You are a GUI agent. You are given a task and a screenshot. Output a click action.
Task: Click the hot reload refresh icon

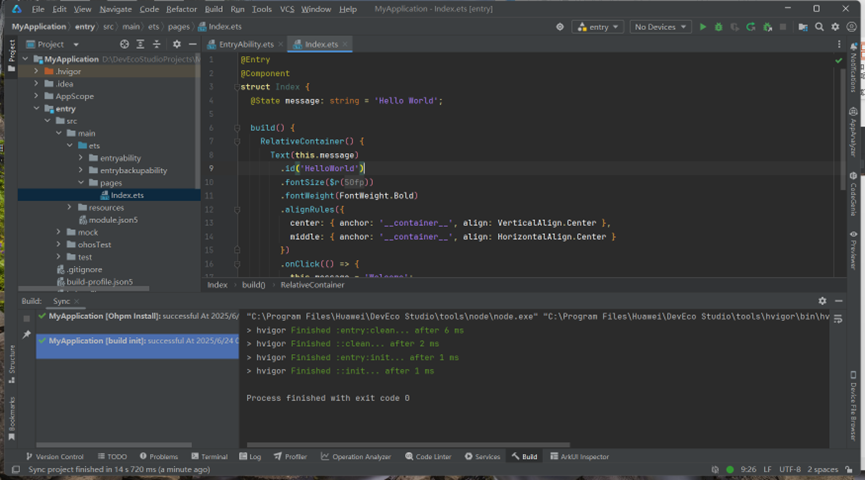pos(750,26)
